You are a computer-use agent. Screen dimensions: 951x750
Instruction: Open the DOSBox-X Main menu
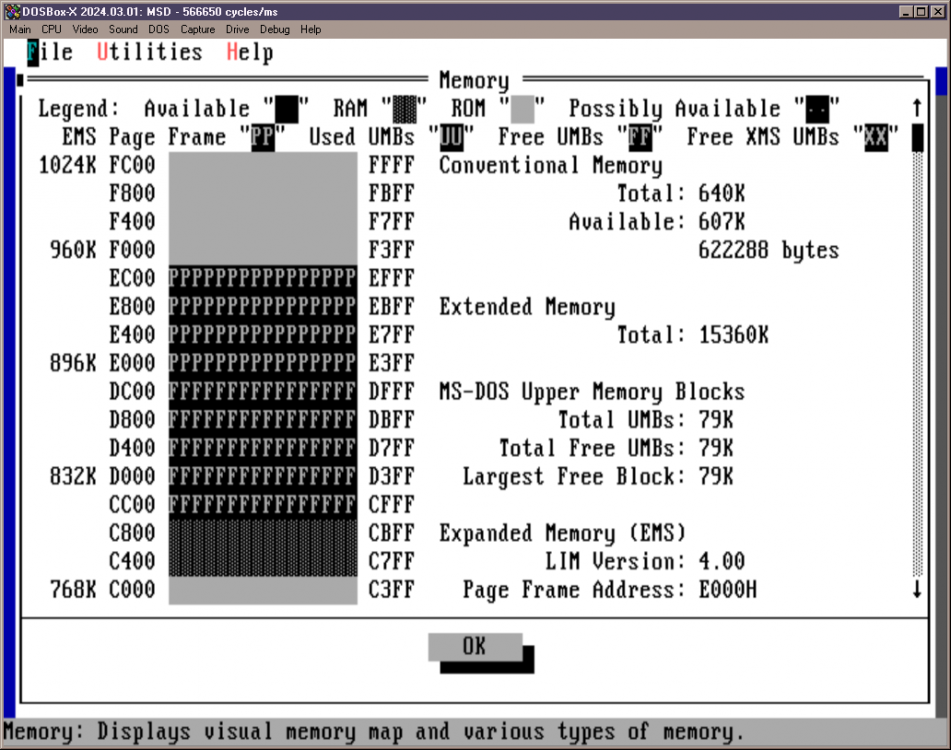point(20,30)
